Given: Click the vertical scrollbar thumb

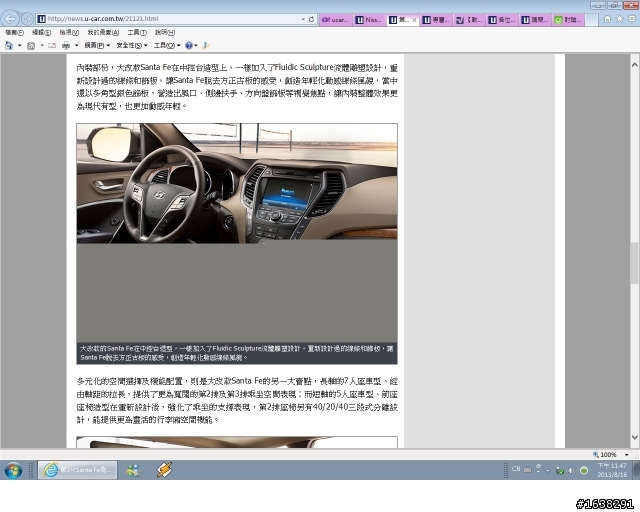Looking at the screenshot, I should tap(634, 263).
